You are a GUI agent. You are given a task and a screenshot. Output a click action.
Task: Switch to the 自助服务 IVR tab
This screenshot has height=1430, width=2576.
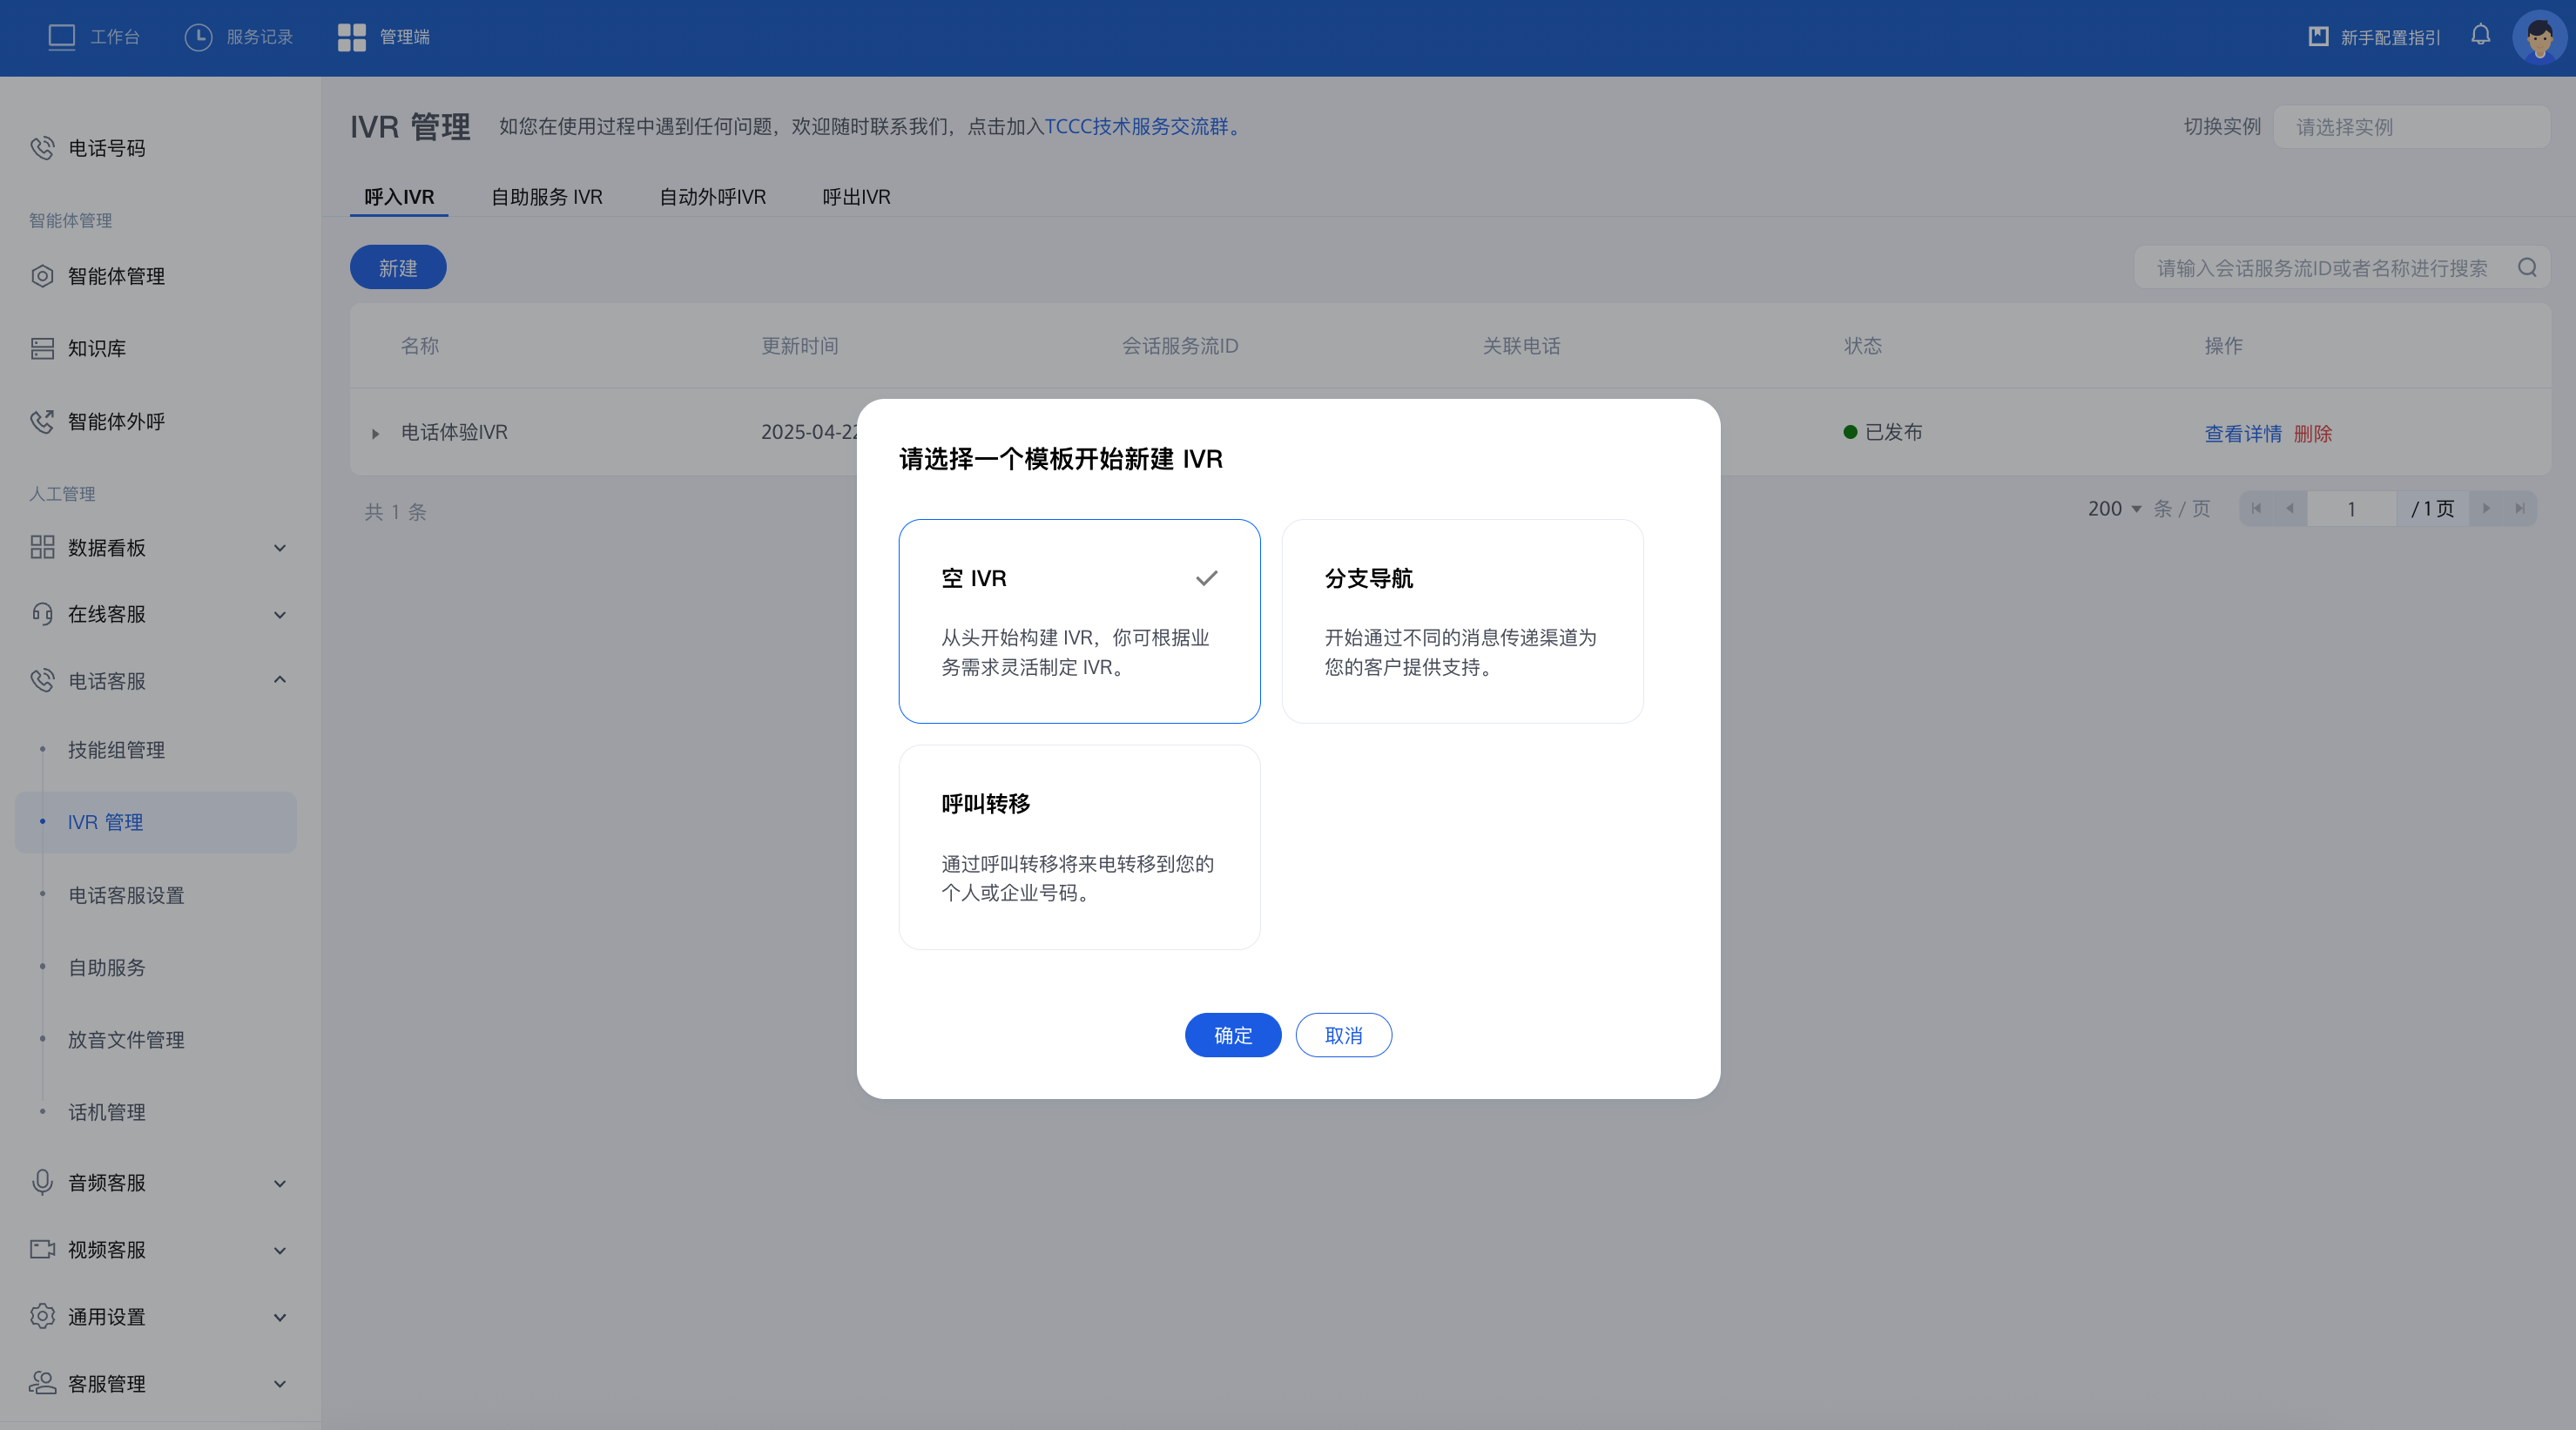click(x=546, y=197)
